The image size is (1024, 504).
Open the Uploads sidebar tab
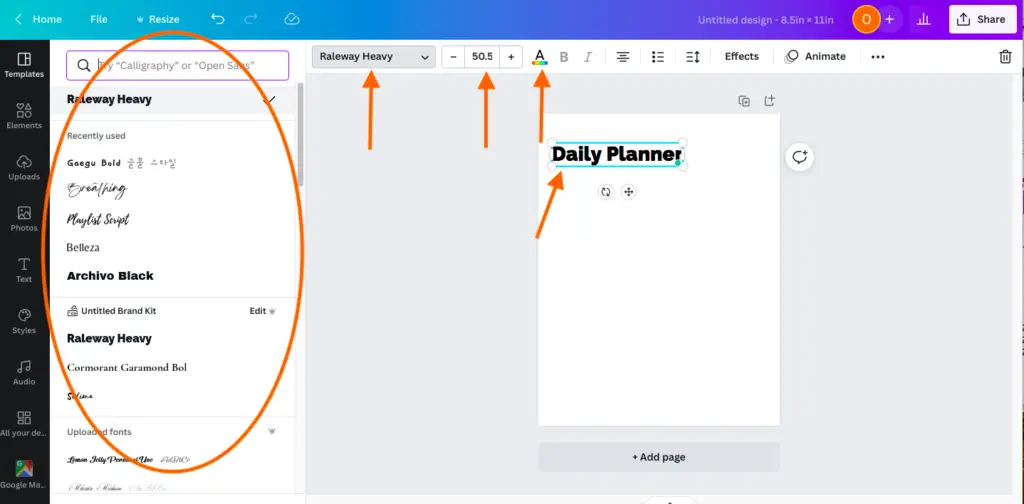(24, 168)
